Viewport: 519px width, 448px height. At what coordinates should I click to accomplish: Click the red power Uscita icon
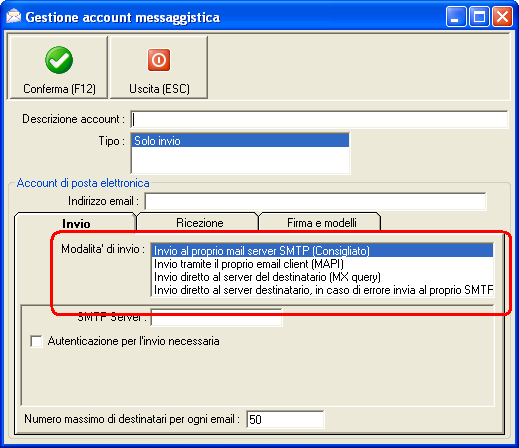159,60
